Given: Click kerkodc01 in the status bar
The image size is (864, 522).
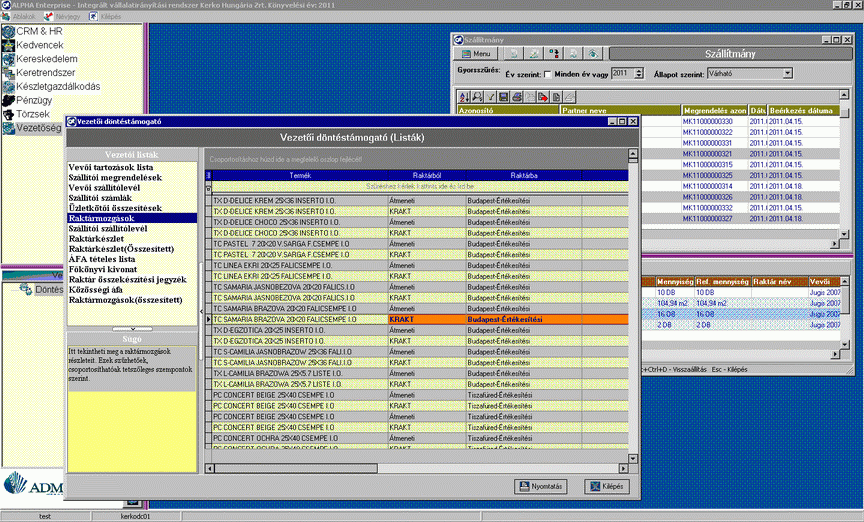Looking at the screenshot, I should (x=136, y=516).
